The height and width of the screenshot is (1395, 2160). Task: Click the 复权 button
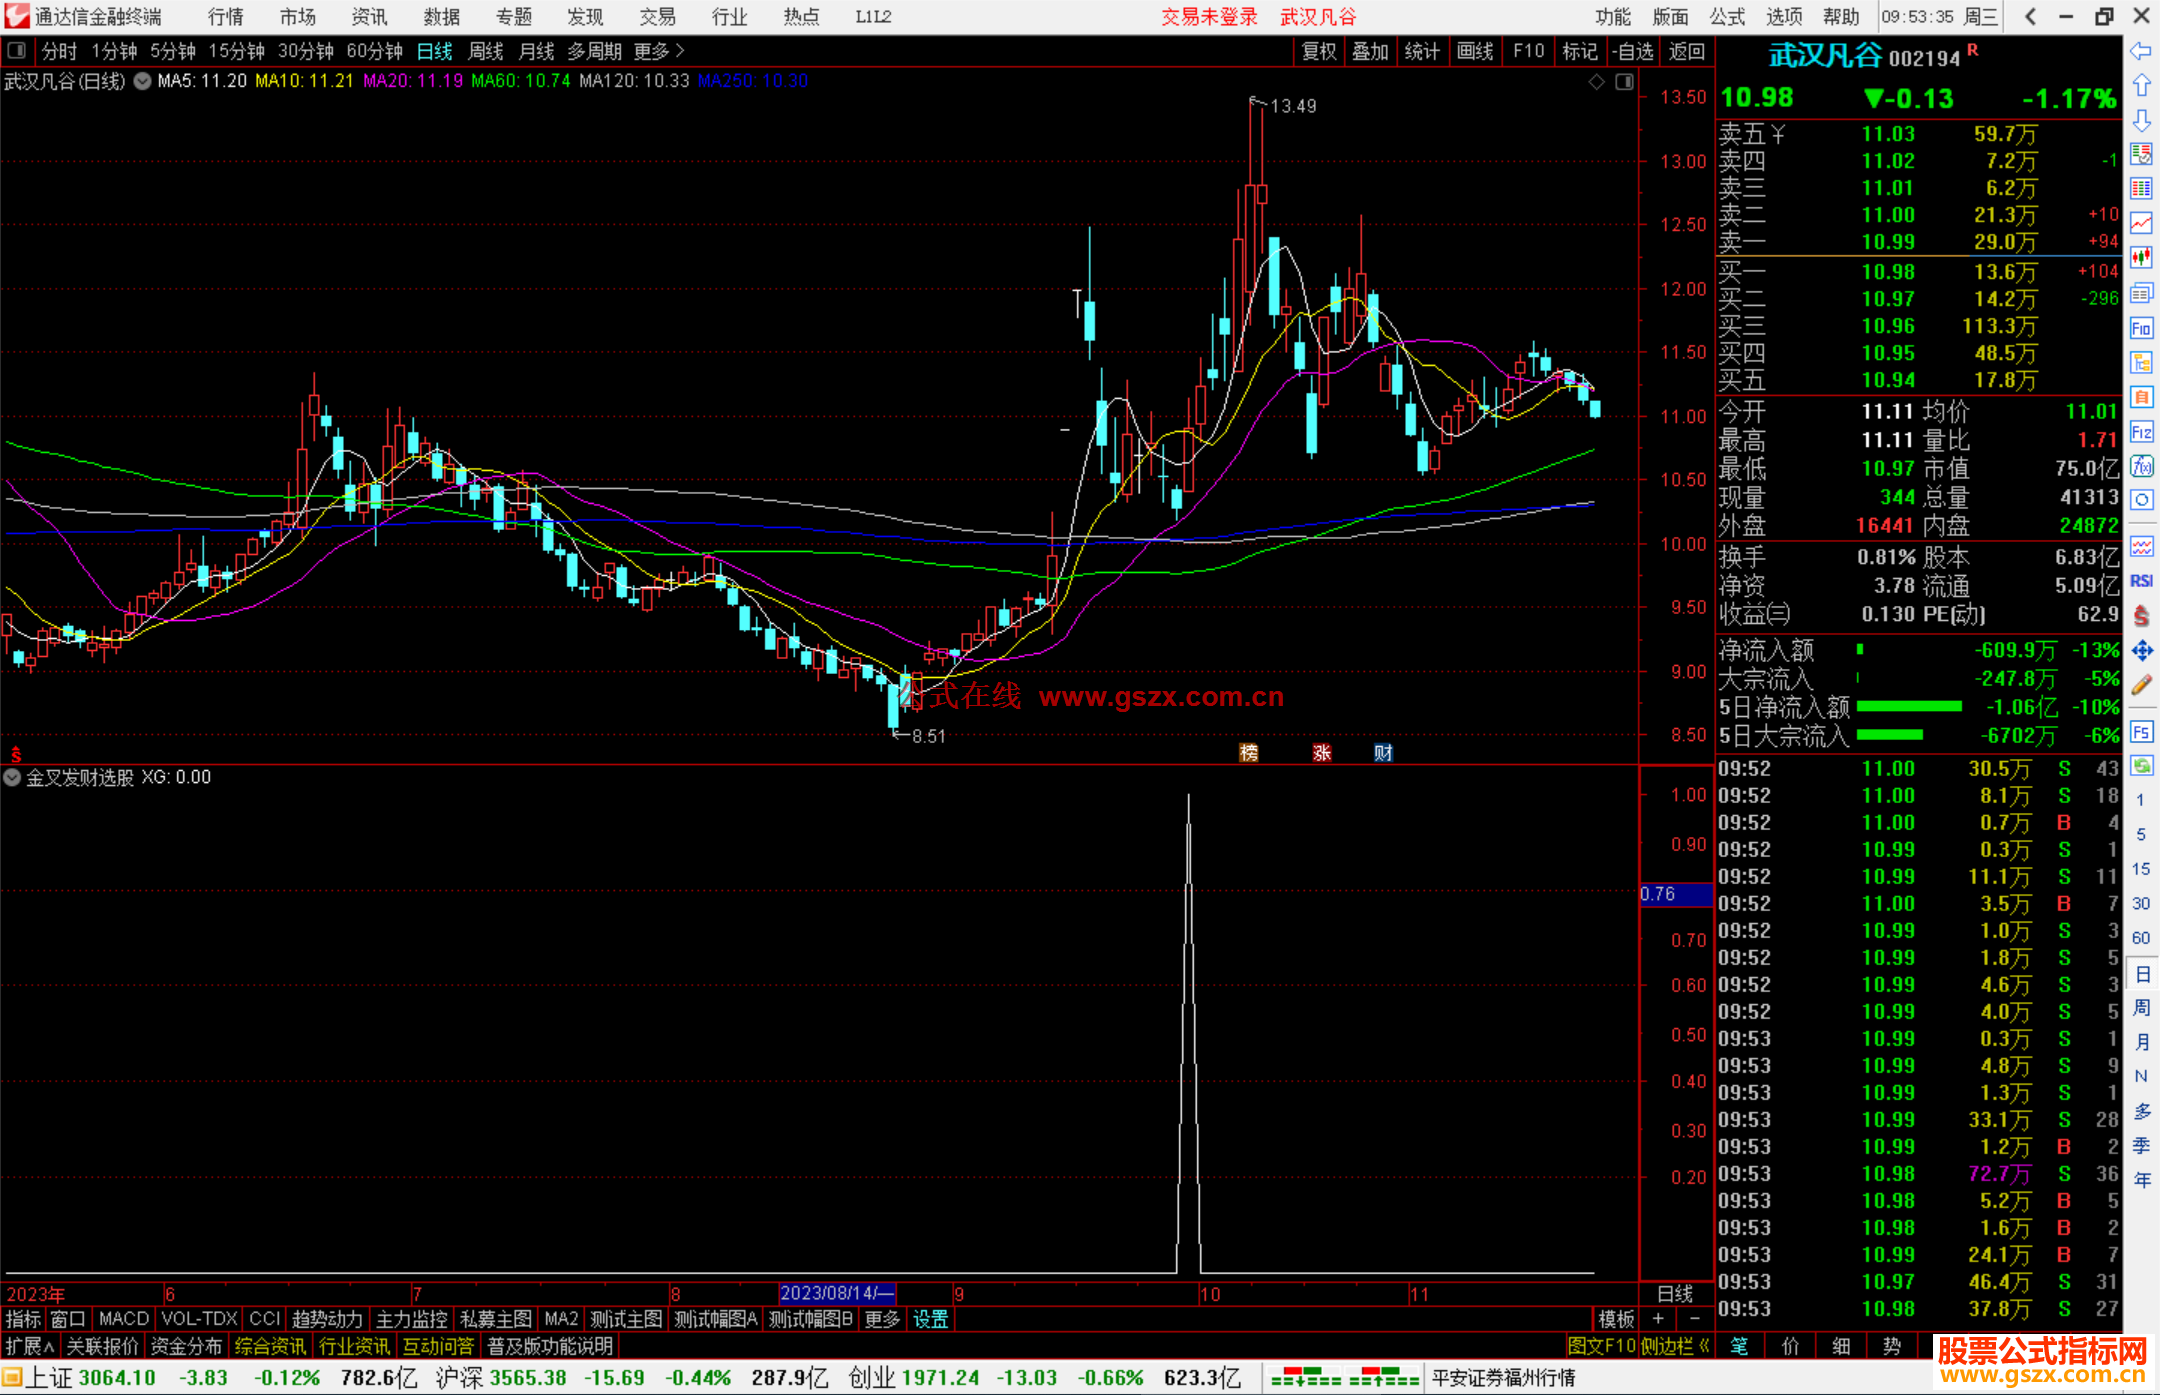coord(1318,51)
